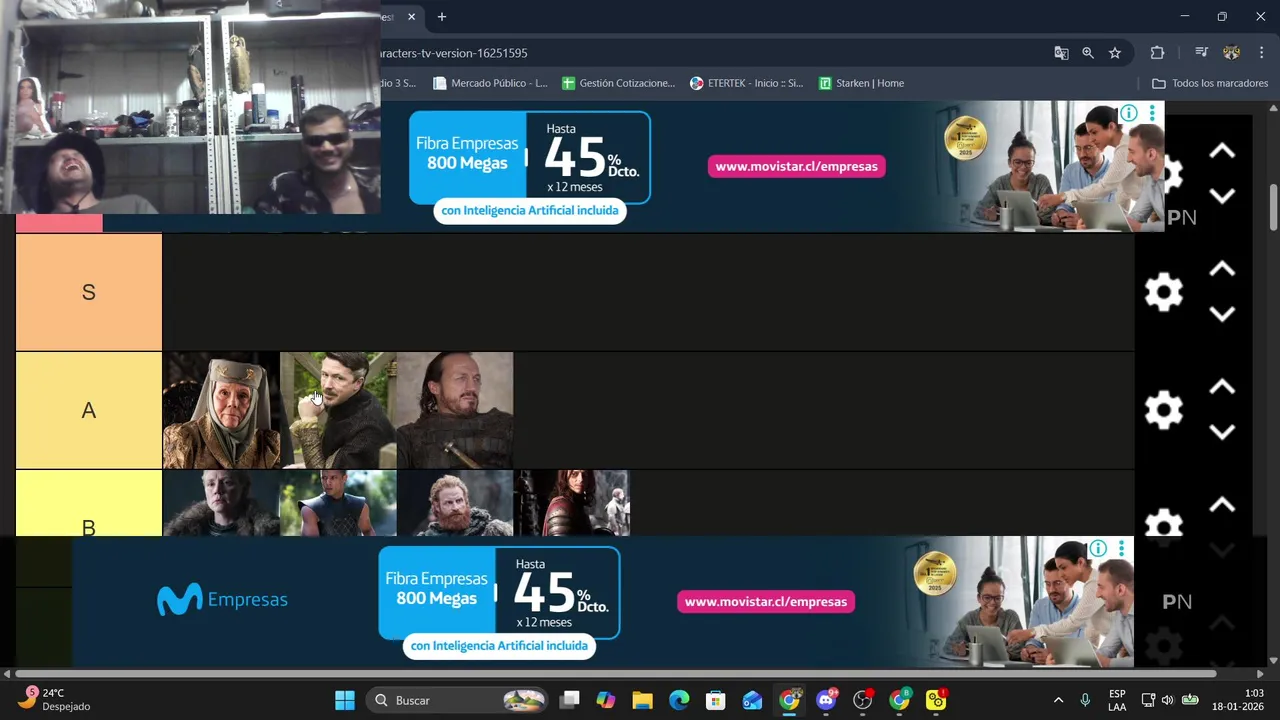1280x720 pixels.
Task: Open the Chrome three-dot menu
Action: point(1262,53)
